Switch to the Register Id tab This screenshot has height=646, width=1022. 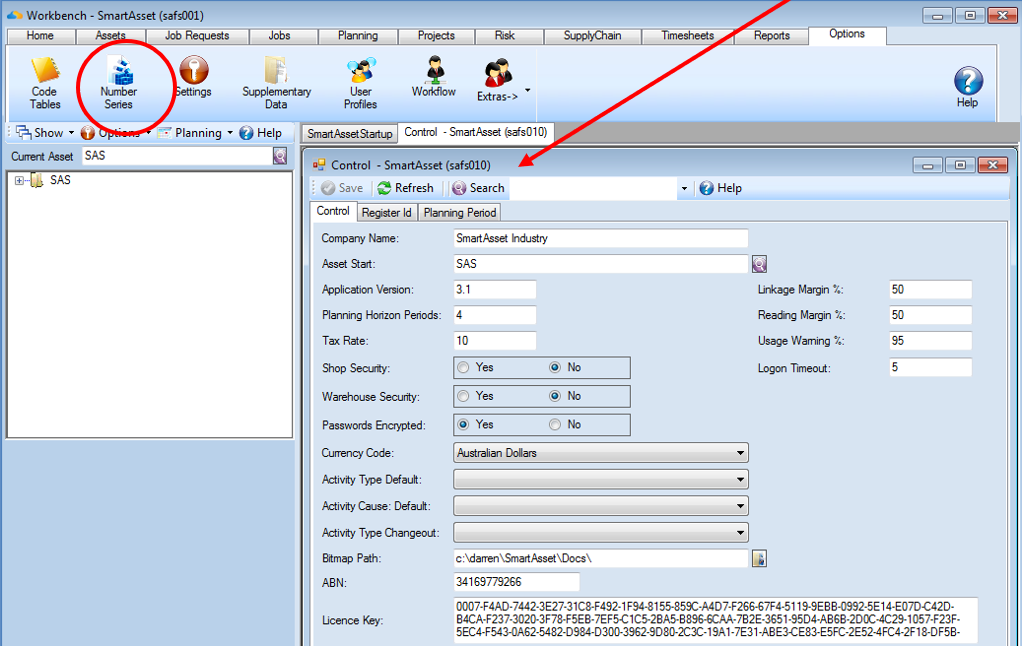coord(387,213)
